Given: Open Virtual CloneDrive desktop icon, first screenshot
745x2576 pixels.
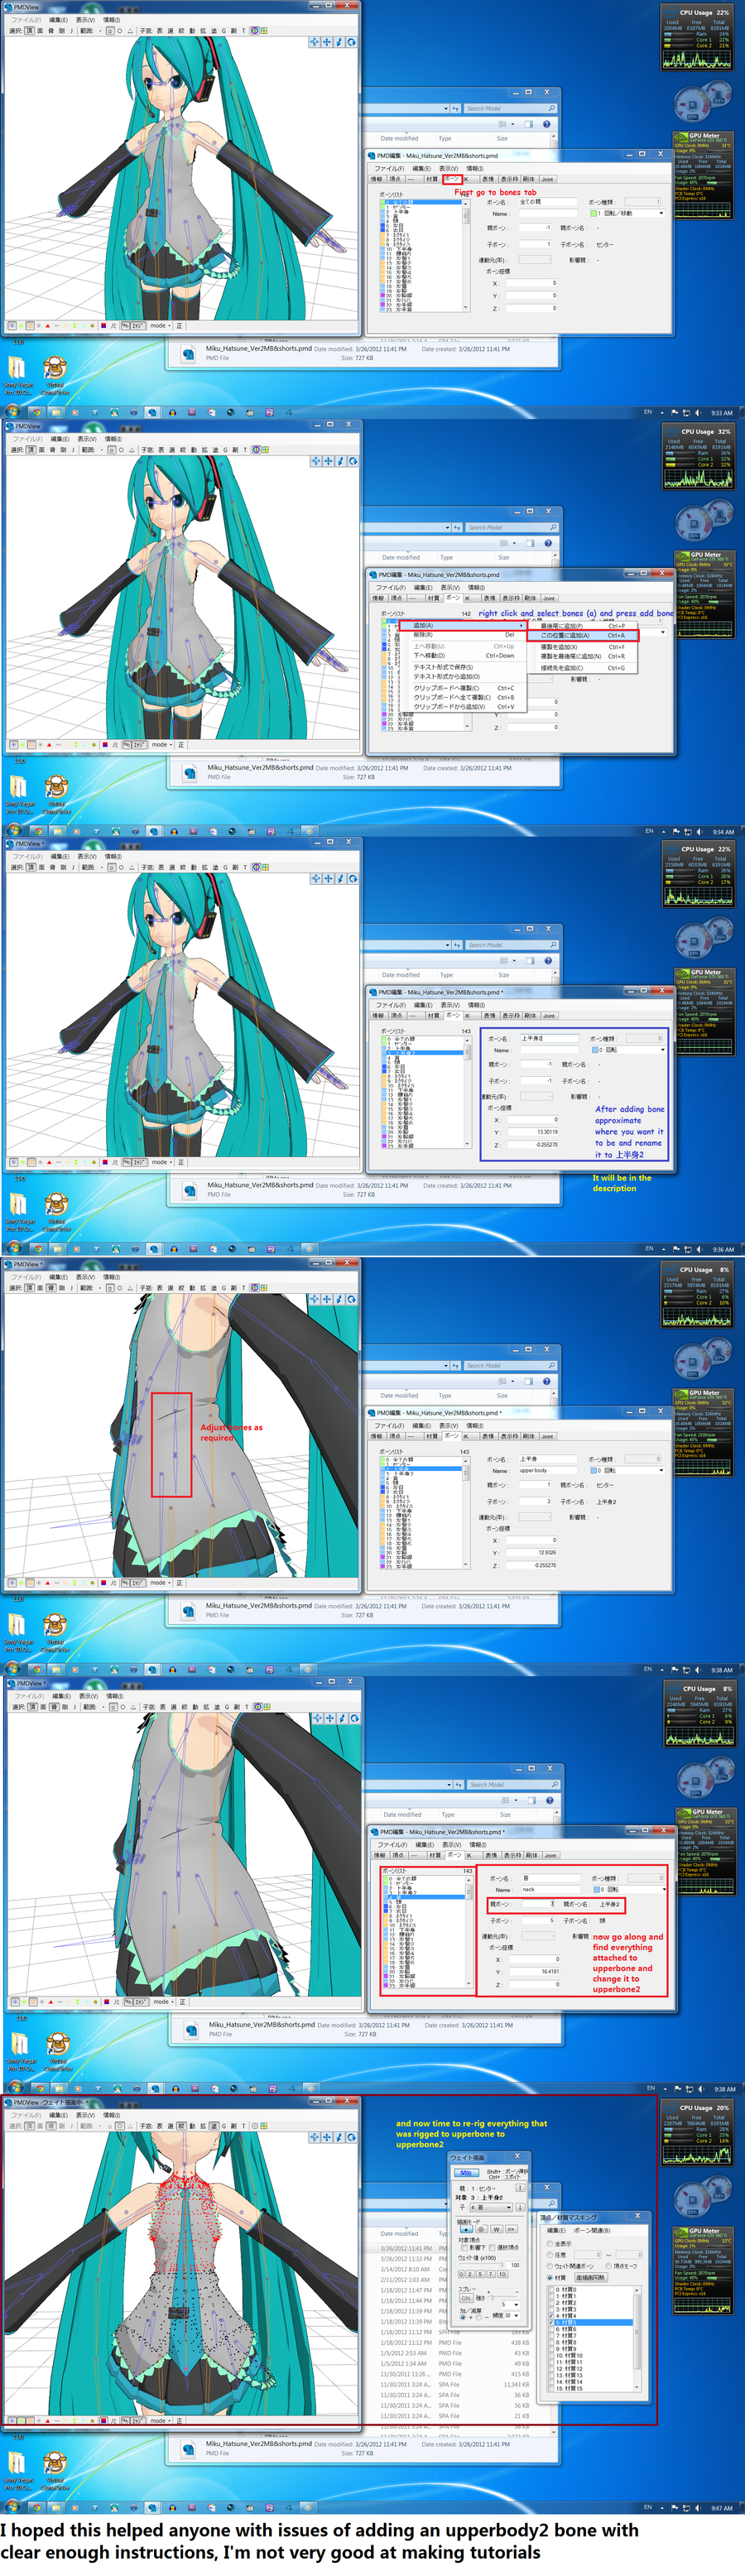Looking at the screenshot, I should click(x=56, y=375).
